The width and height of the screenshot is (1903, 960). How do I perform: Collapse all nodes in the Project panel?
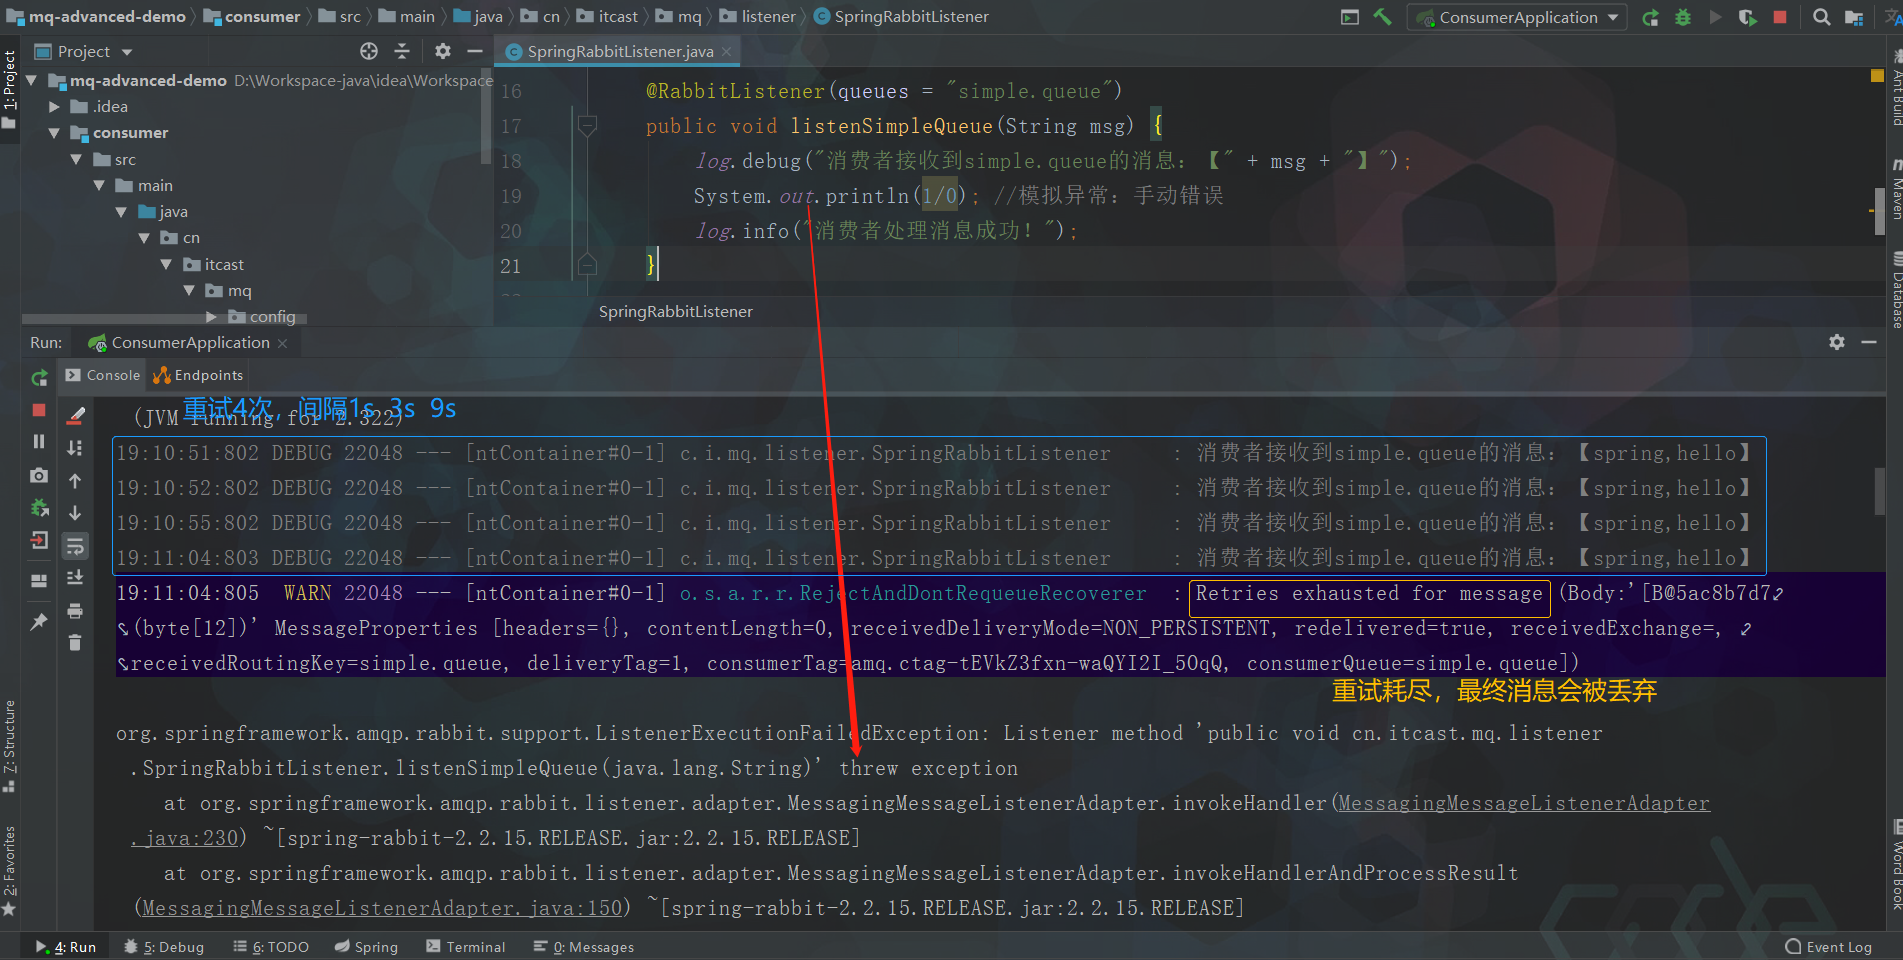click(x=402, y=51)
